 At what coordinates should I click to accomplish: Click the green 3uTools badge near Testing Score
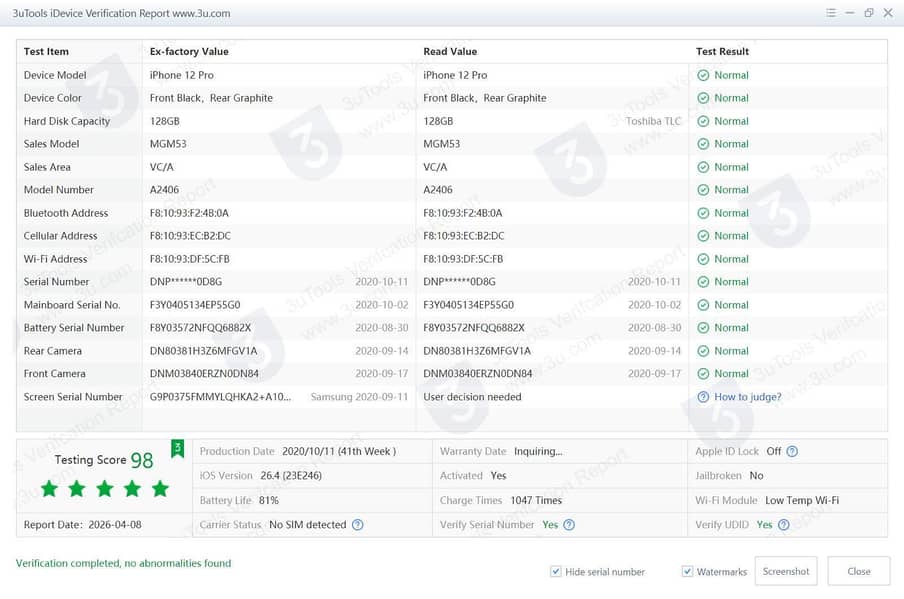click(x=178, y=449)
